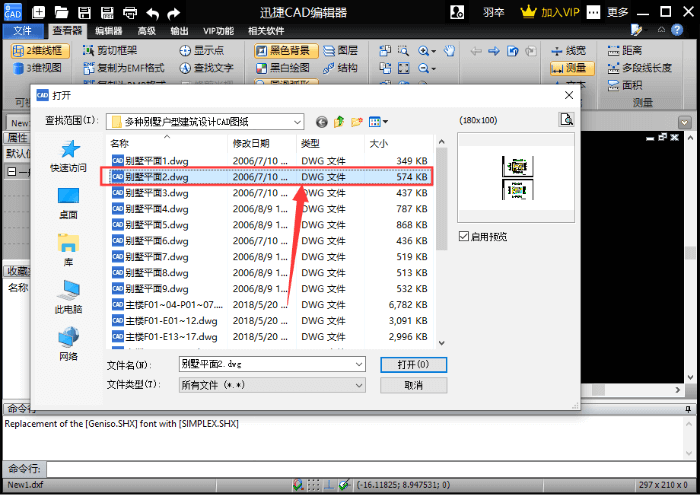The width and height of the screenshot is (700, 495).
Task: Switch to the 编辑器 ribbon tab
Action: (108, 31)
